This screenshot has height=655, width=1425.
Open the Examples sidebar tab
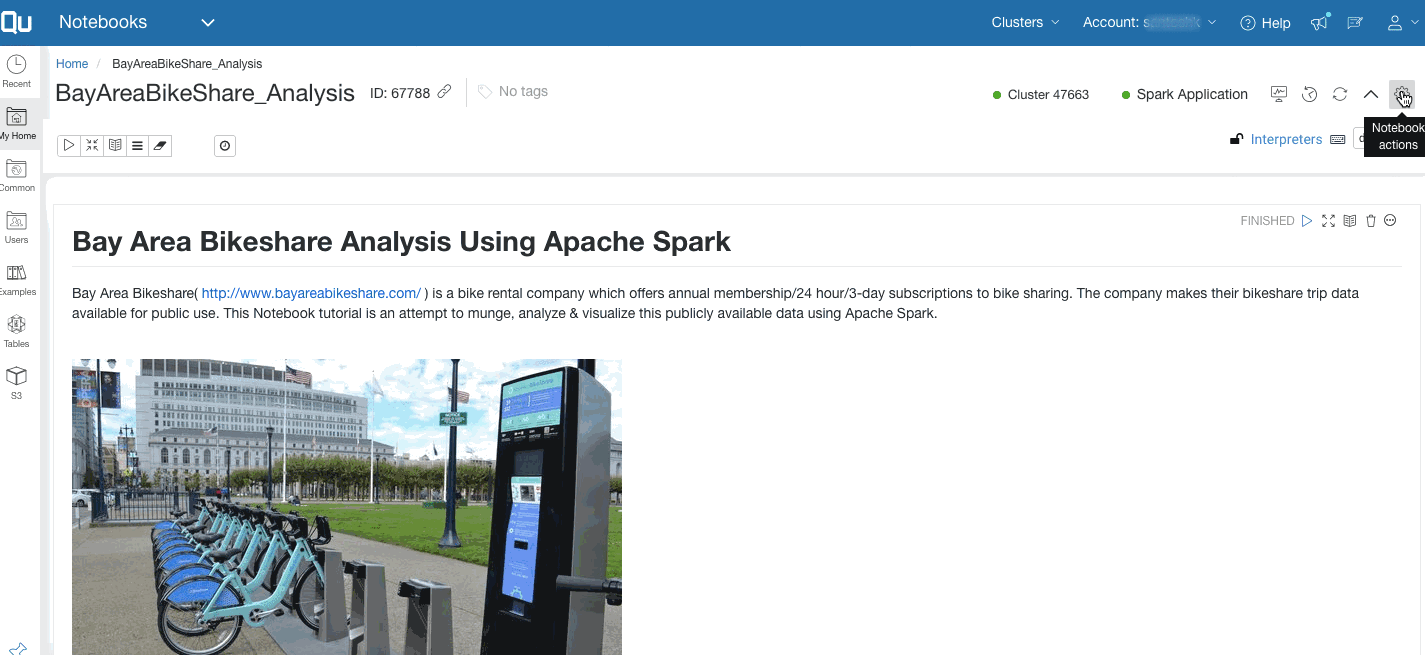[x=17, y=280]
